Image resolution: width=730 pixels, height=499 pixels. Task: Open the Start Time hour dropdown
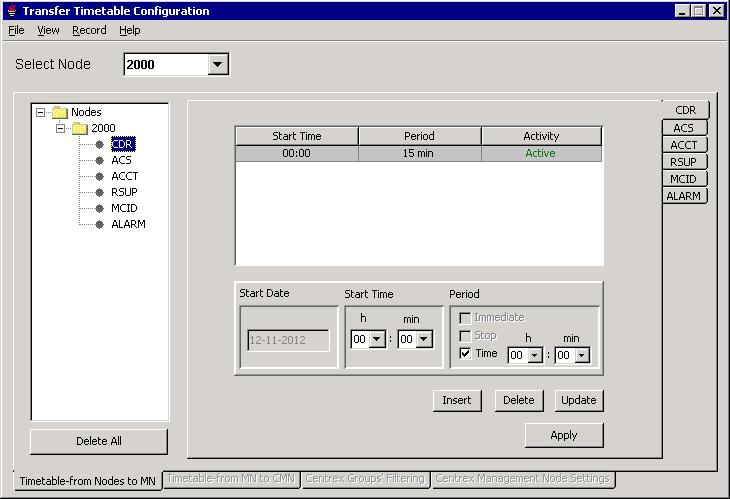tap(377, 339)
